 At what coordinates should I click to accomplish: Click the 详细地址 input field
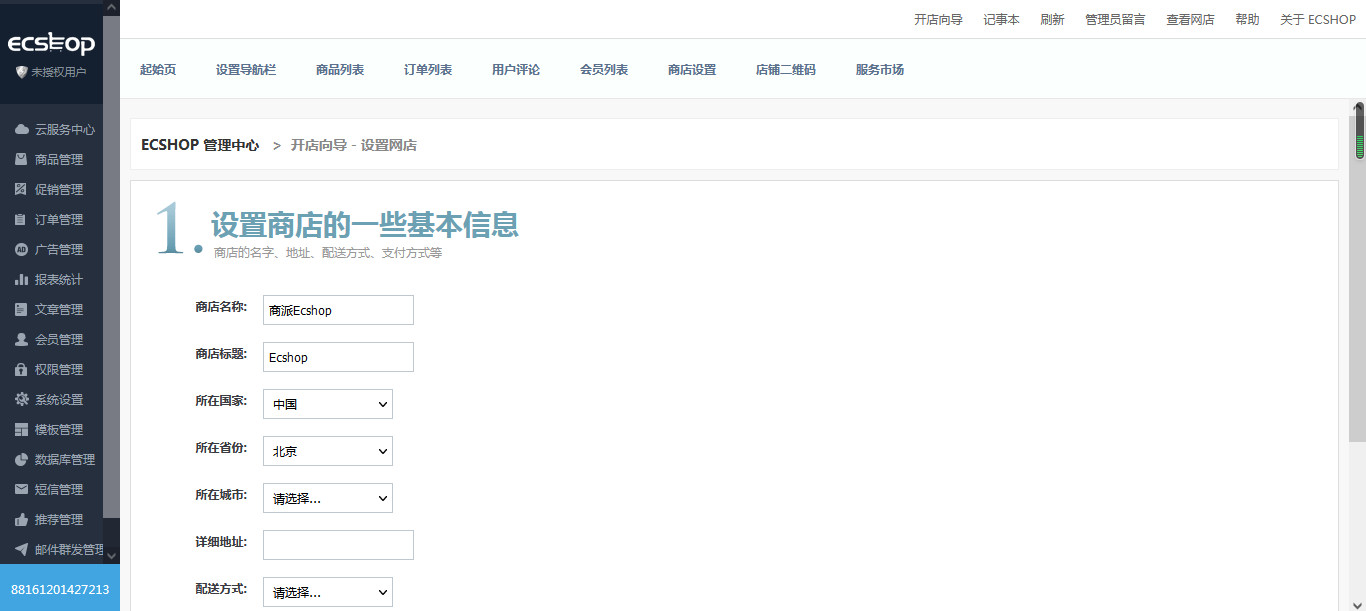point(337,544)
